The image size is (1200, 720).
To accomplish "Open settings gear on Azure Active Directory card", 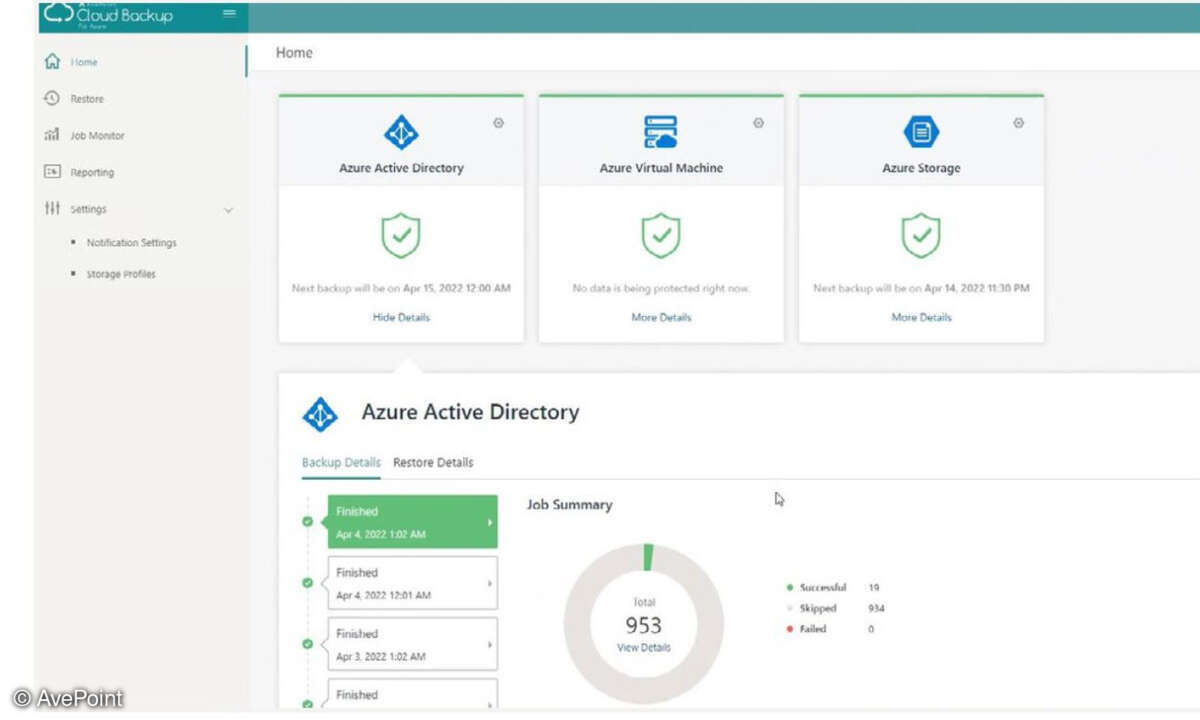I will [499, 123].
